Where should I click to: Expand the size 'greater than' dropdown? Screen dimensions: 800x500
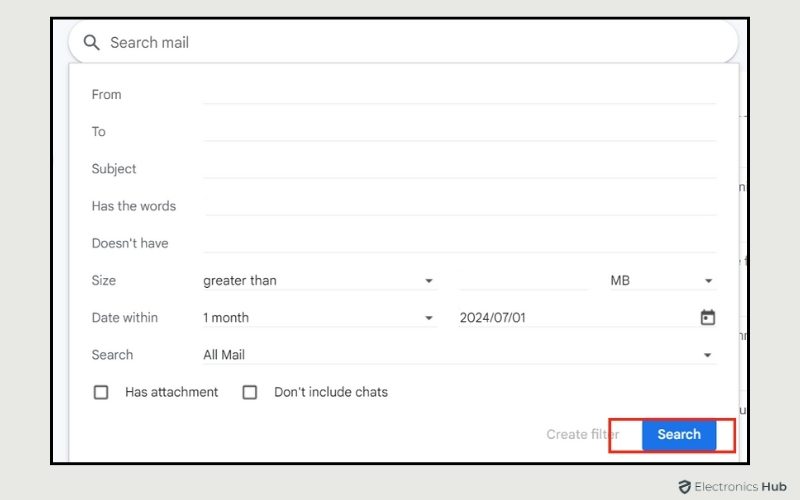coord(319,281)
